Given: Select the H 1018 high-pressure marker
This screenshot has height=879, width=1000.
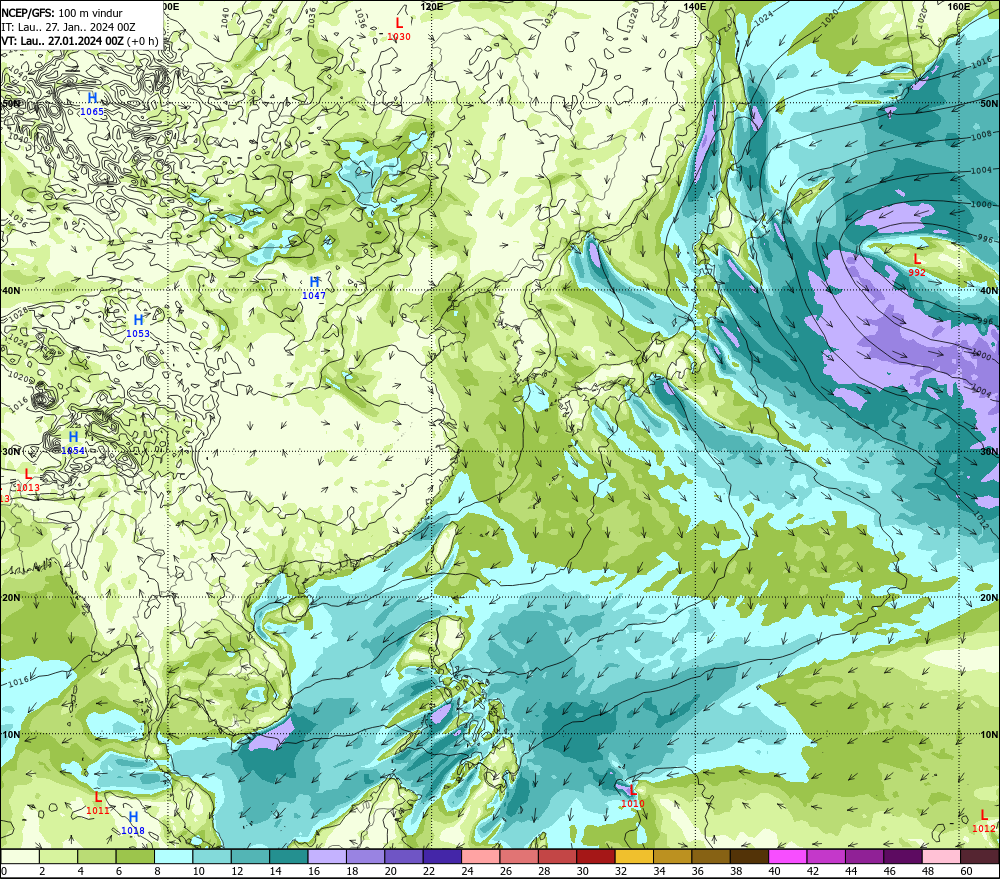Looking at the screenshot, I should pos(133,823).
